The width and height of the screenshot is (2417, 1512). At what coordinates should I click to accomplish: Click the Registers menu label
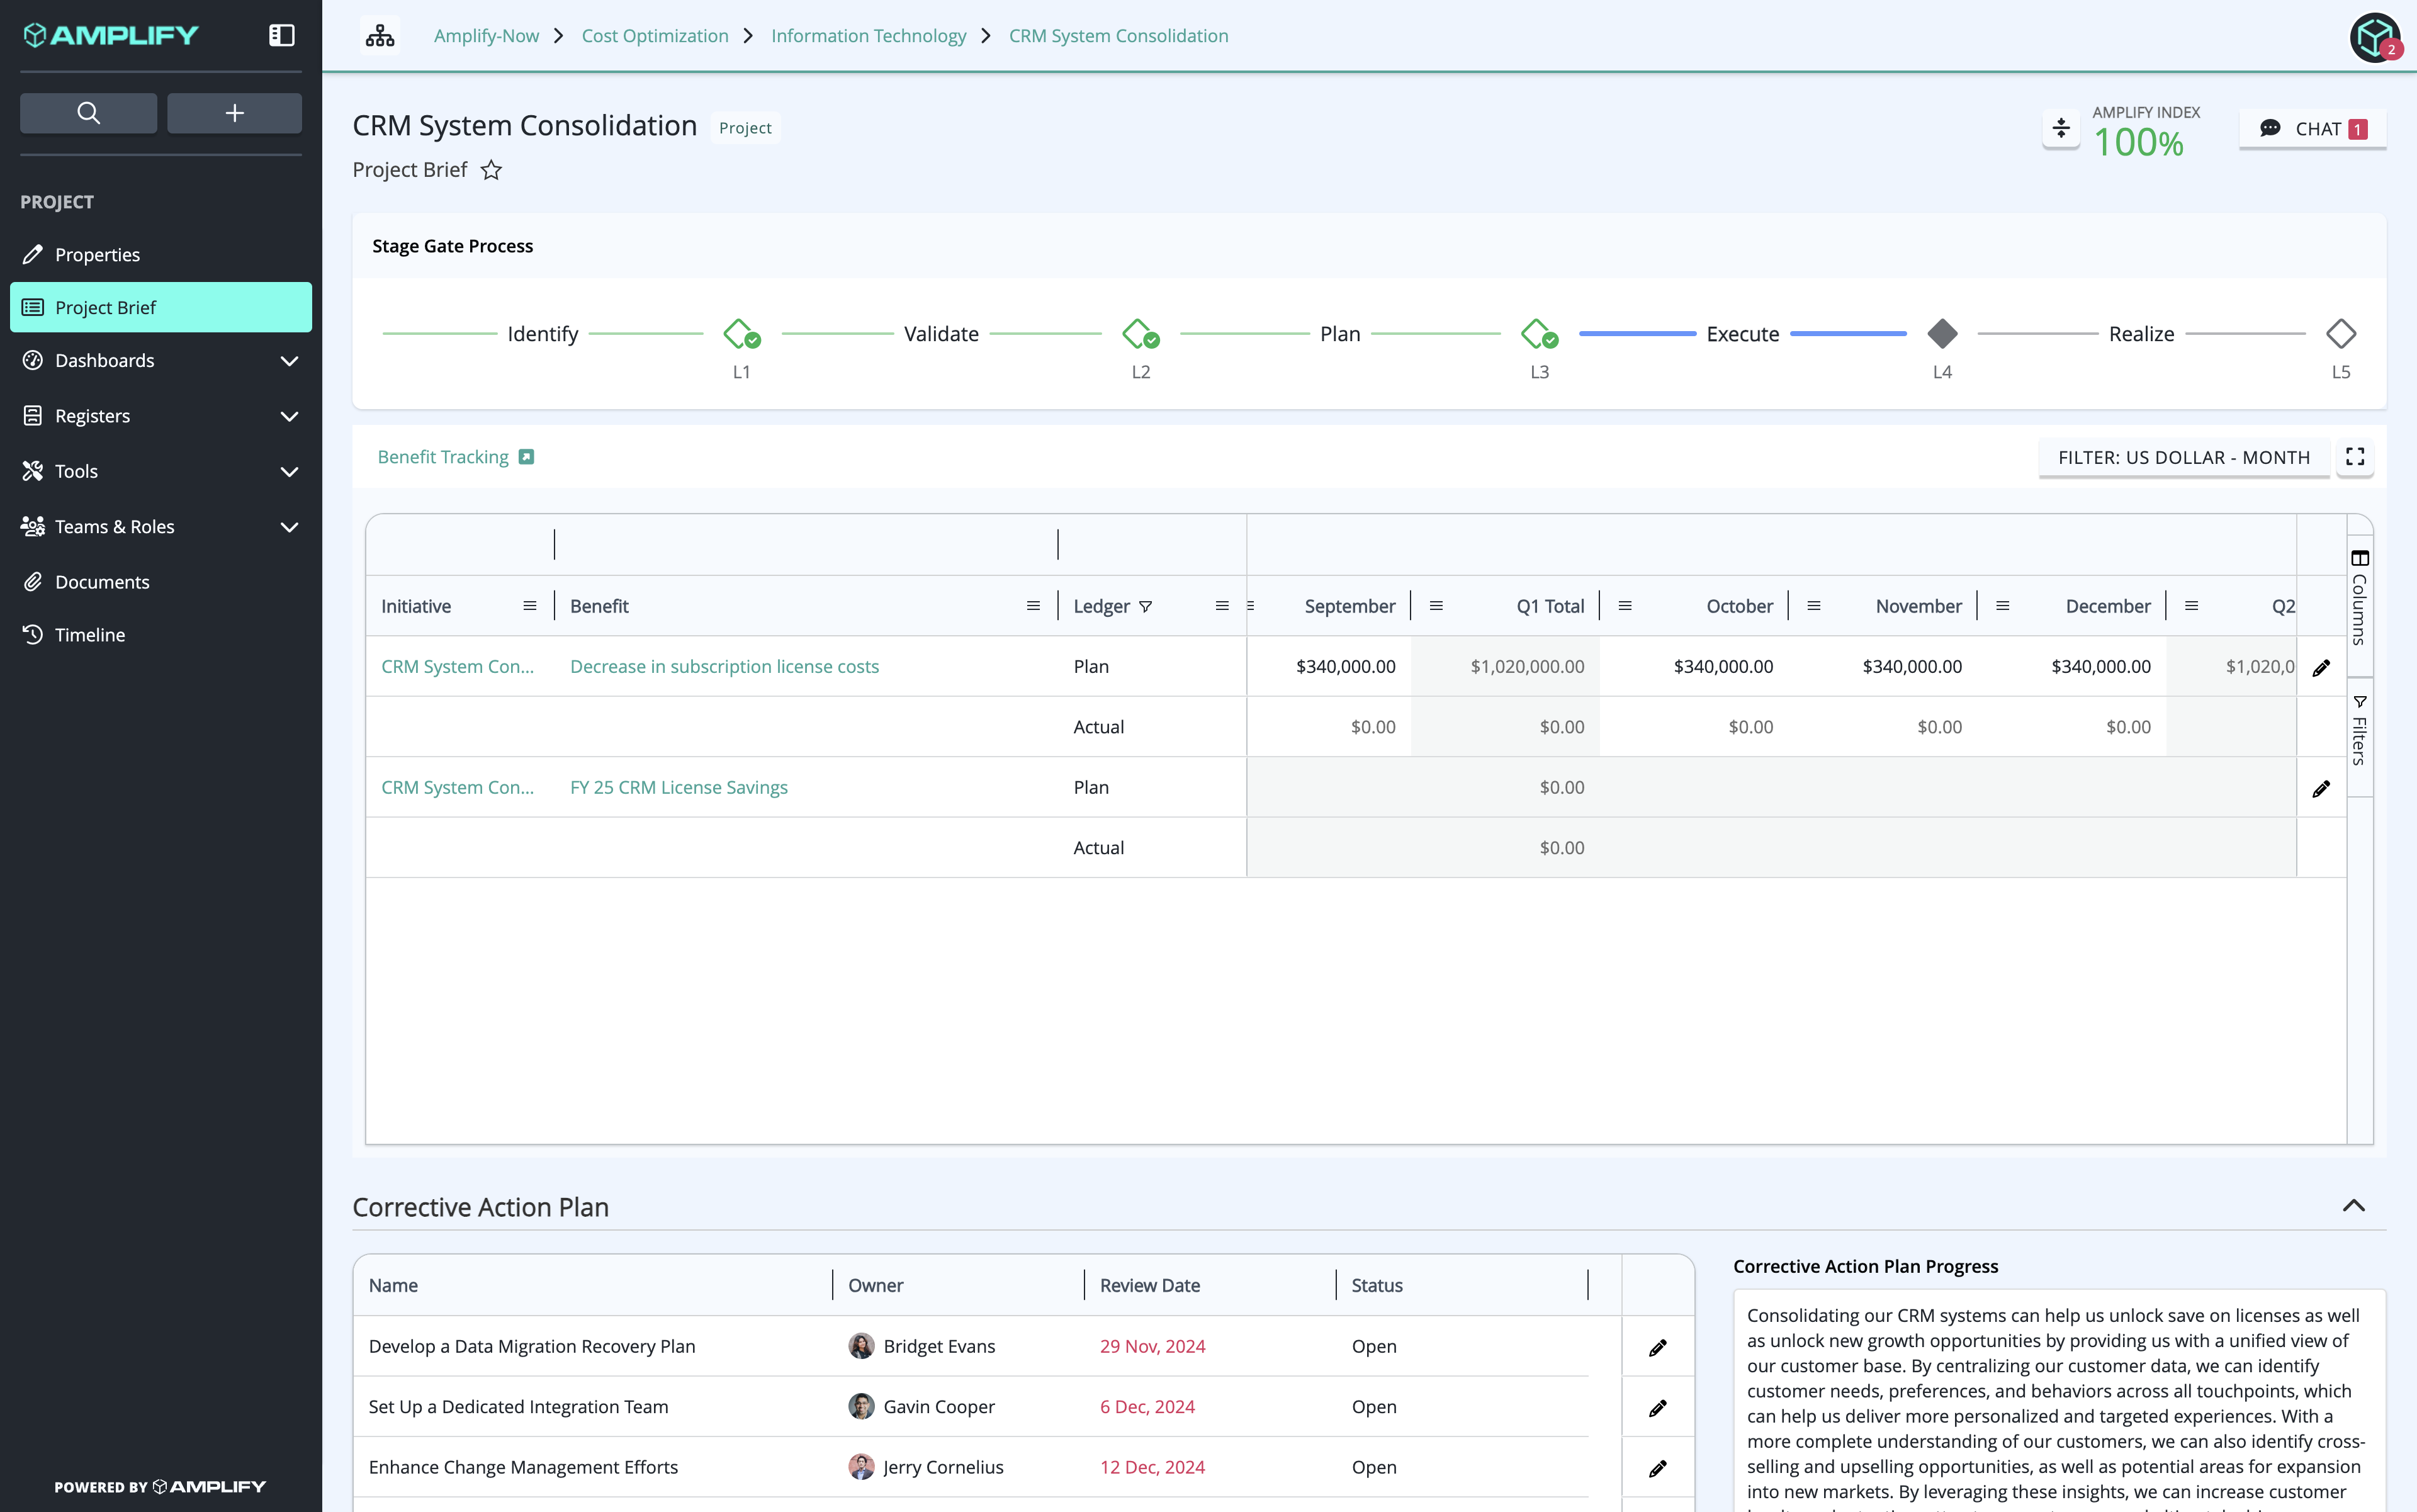(92, 416)
